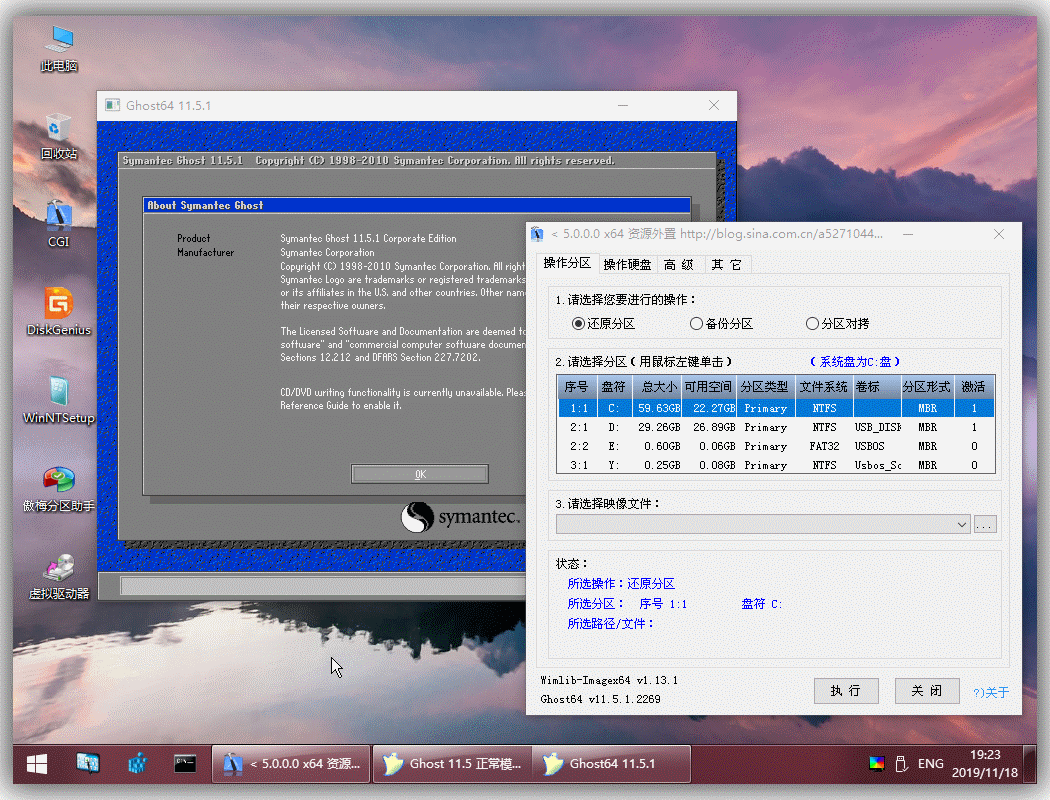Image resolution: width=1050 pixels, height=800 pixels.
Task: Select partition row 3:1 drive Y:
Action: (x=776, y=465)
